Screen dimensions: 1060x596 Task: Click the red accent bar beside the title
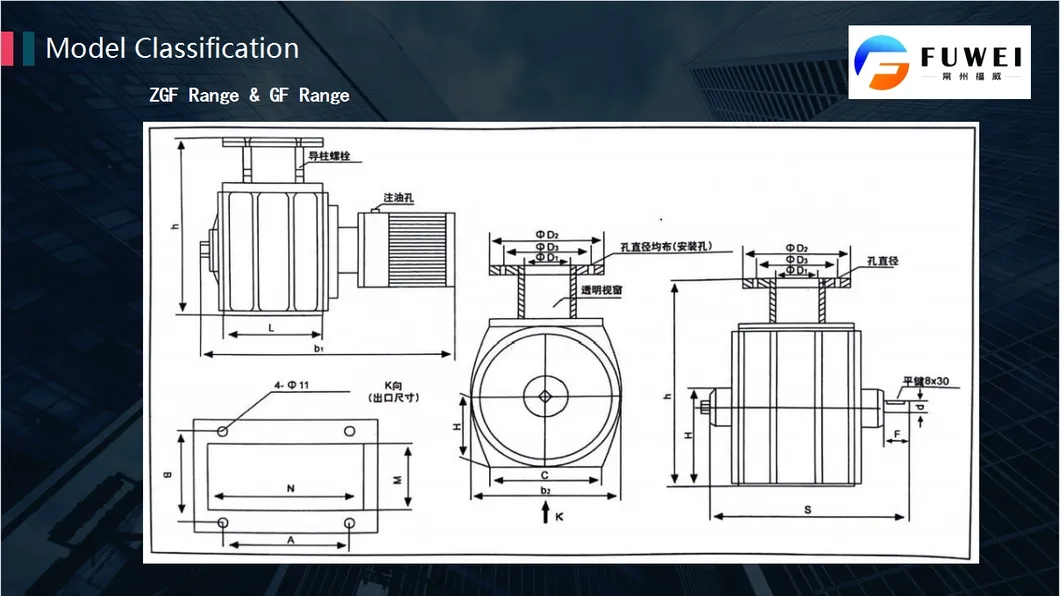(6, 48)
